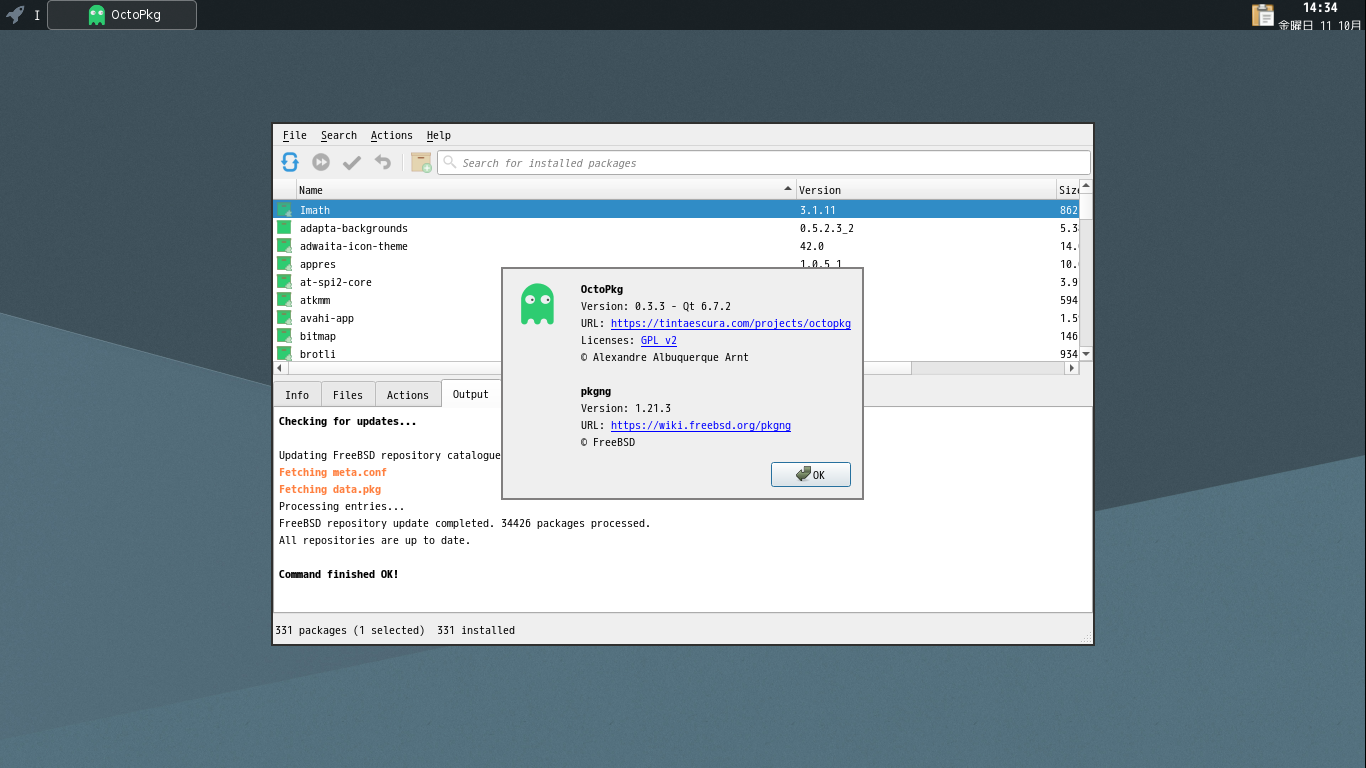Open the rocket launcher menu in panel
Image resolution: width=1366 pixels, height=768 pixels.
pyautogui.click(x=15, y=15)
